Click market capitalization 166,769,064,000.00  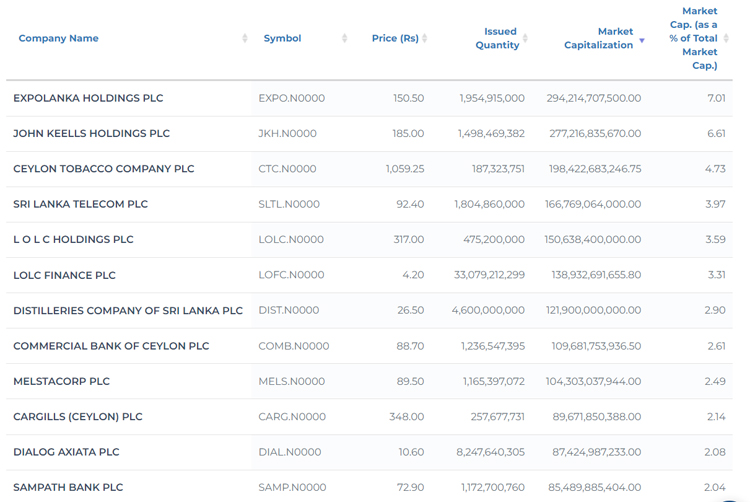(x=593, y=204)
